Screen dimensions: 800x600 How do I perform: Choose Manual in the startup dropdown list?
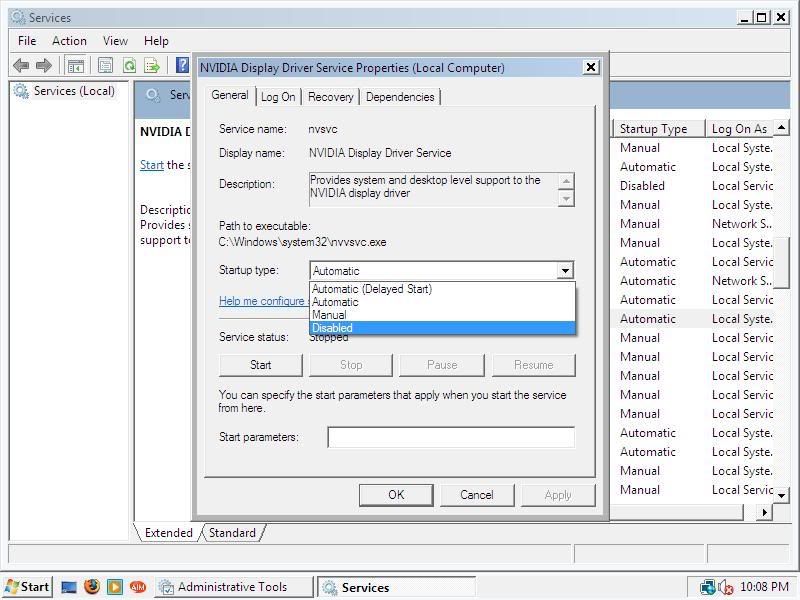442,315
